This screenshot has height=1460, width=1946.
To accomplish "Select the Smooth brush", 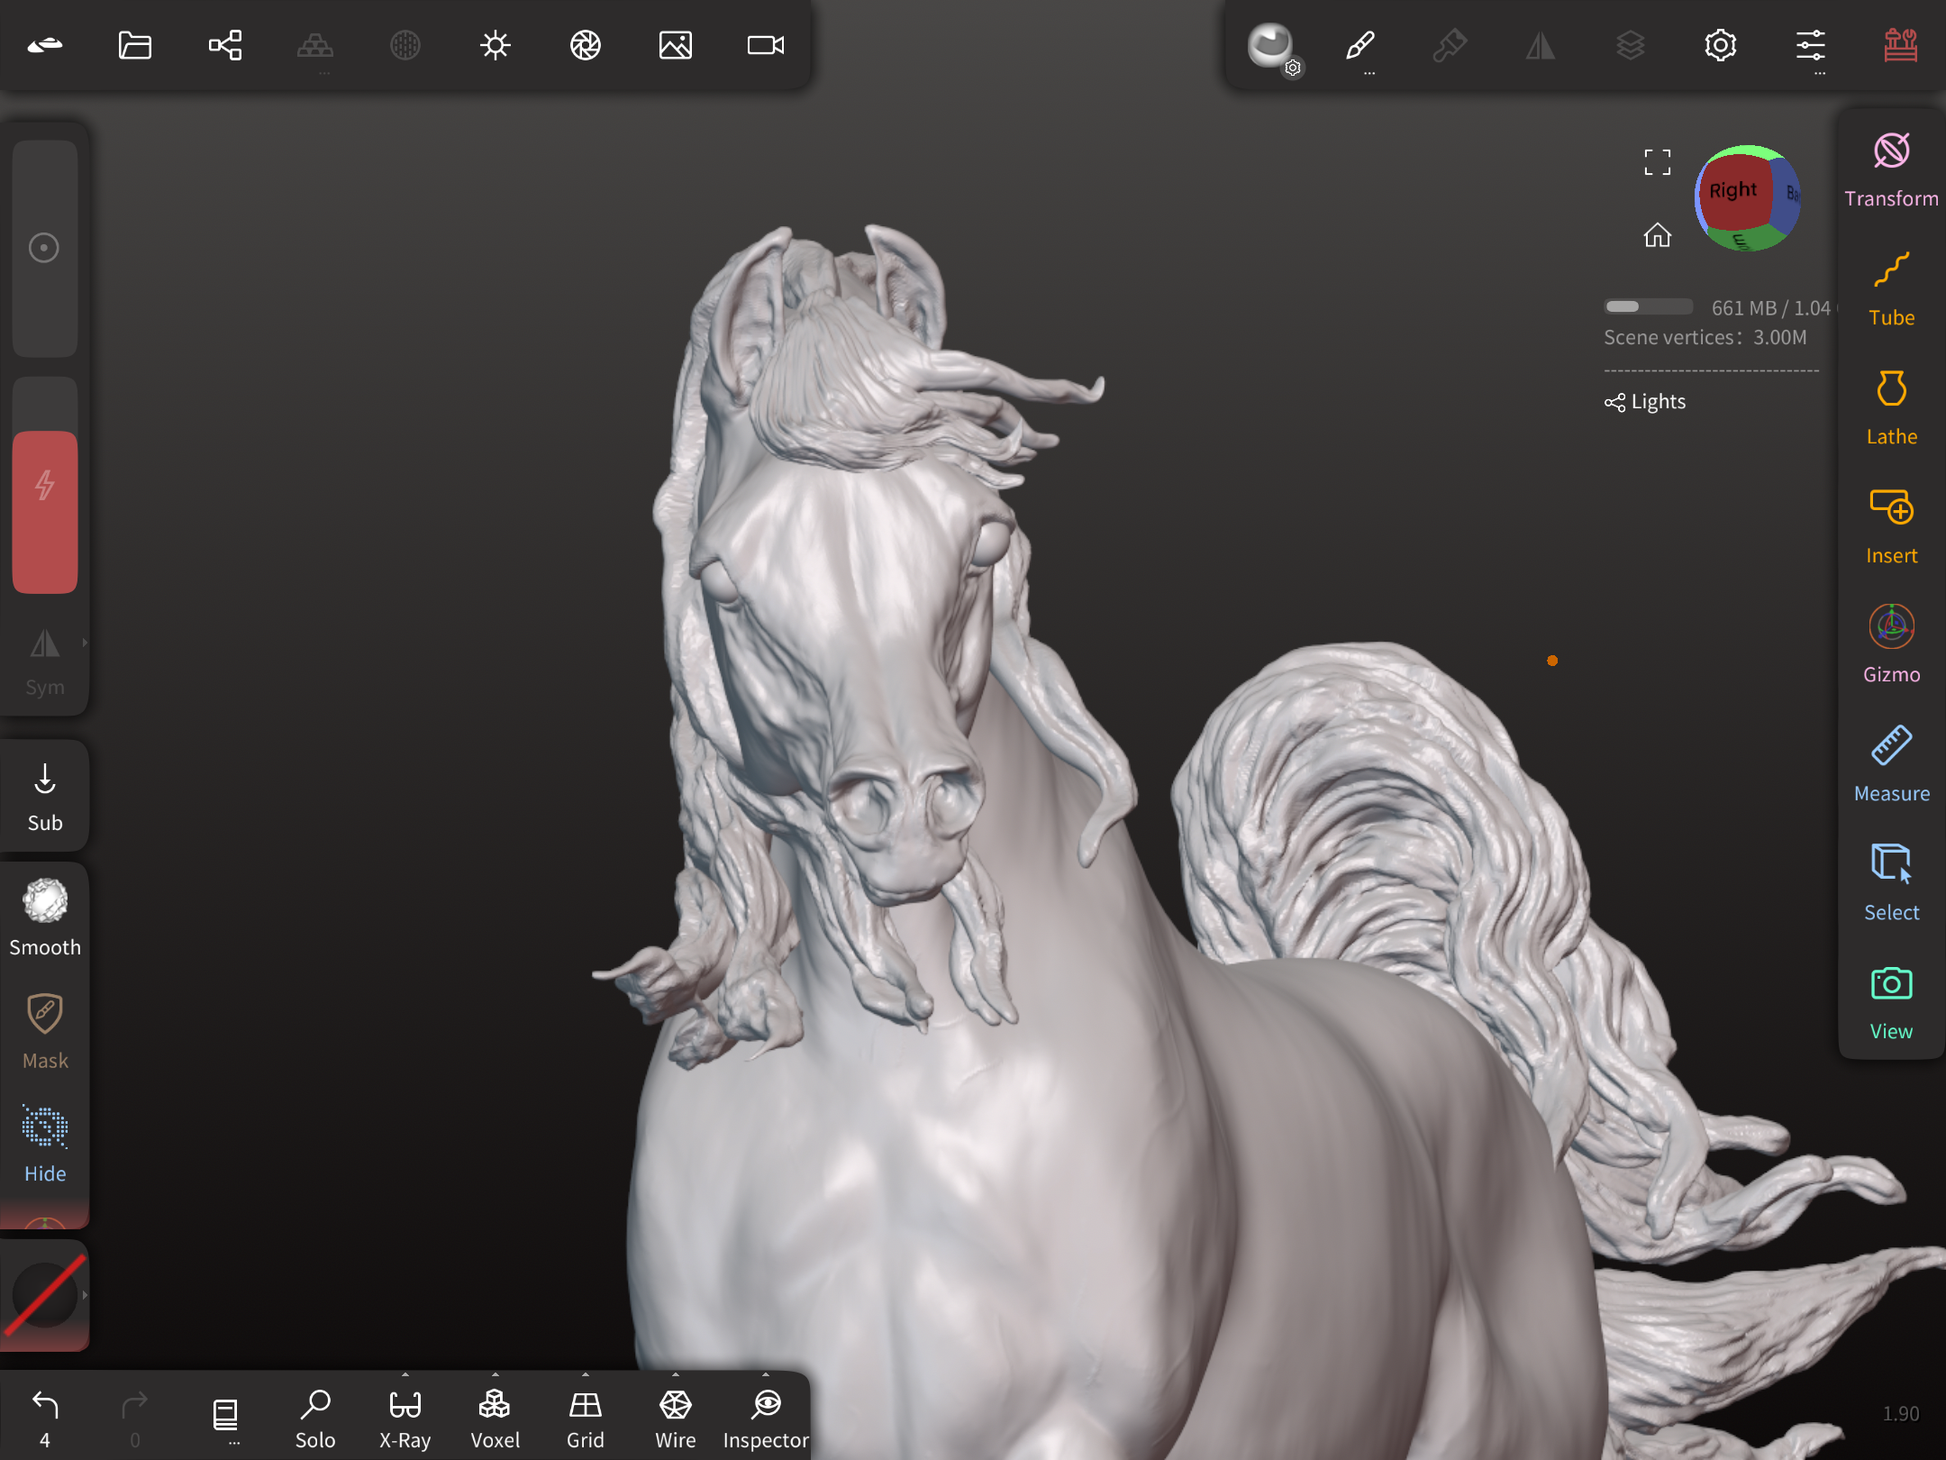I will [x=45, y=916].
